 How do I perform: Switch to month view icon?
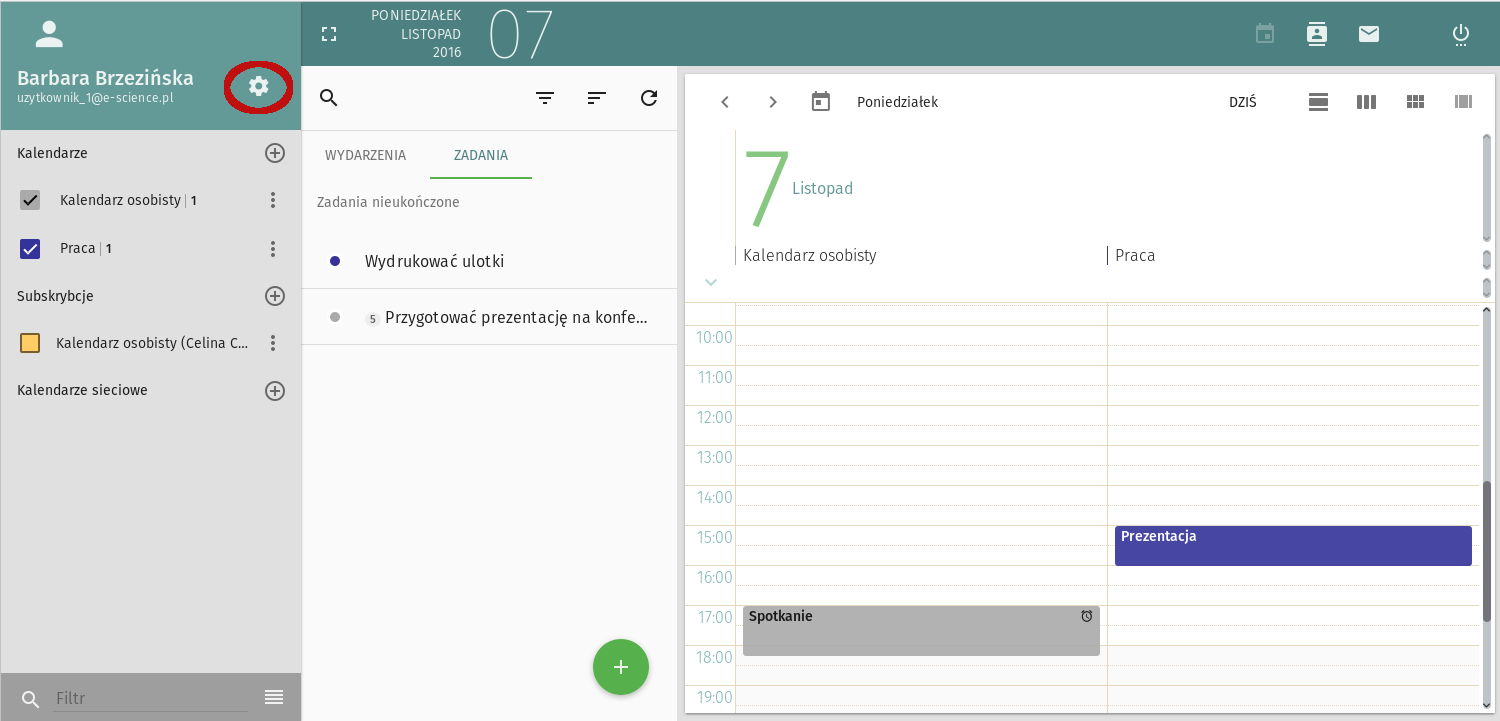1415,102
